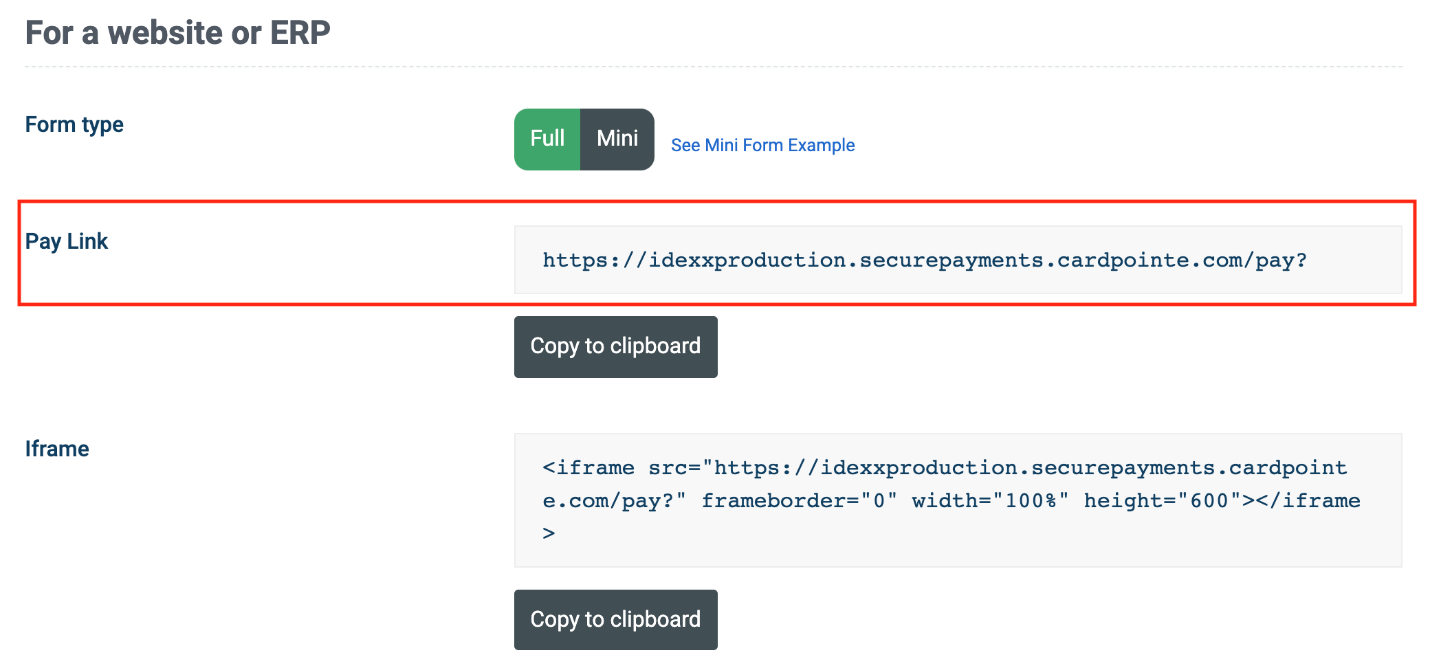Click "<iframe" opening tag in the code box
Viewport: 1430px width, 668px height.
pyautogui.click(x=588, y=468)
